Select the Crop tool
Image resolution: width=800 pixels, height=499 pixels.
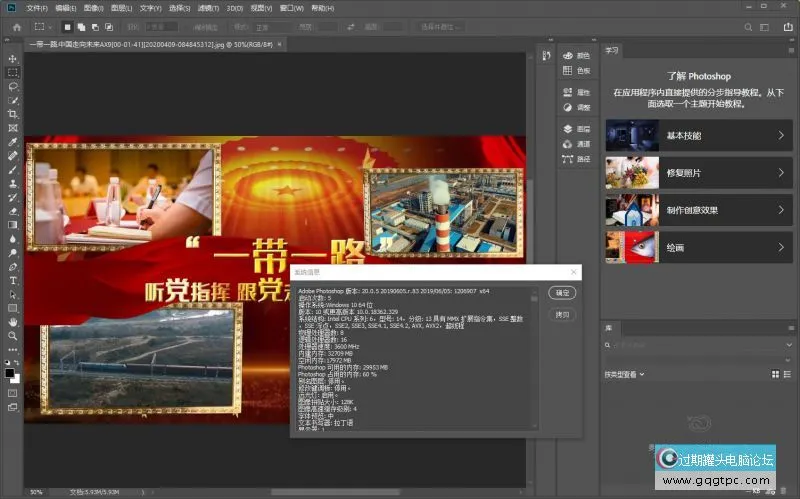tap(13, 114)
